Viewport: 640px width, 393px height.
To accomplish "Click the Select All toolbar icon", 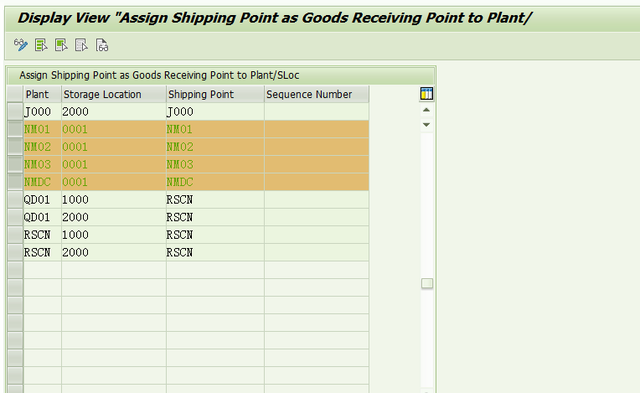I will click(x=41, y=45).
